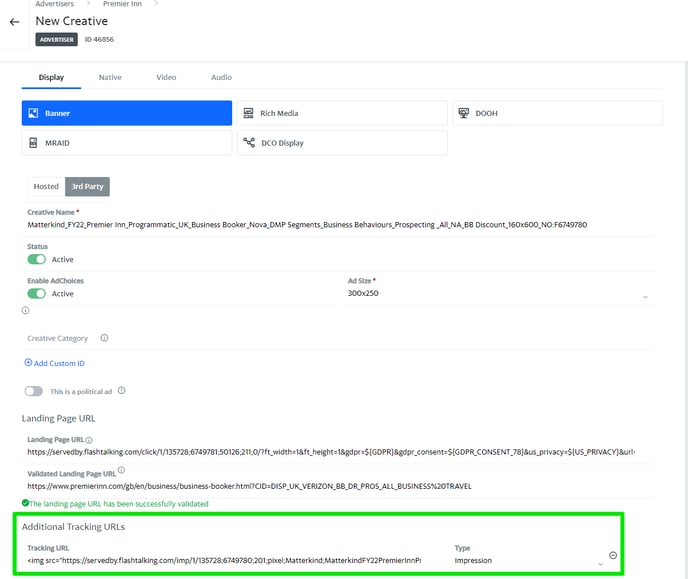
Task: Open tracking Type Impression dropdown
Action: (x=529, y=561)
